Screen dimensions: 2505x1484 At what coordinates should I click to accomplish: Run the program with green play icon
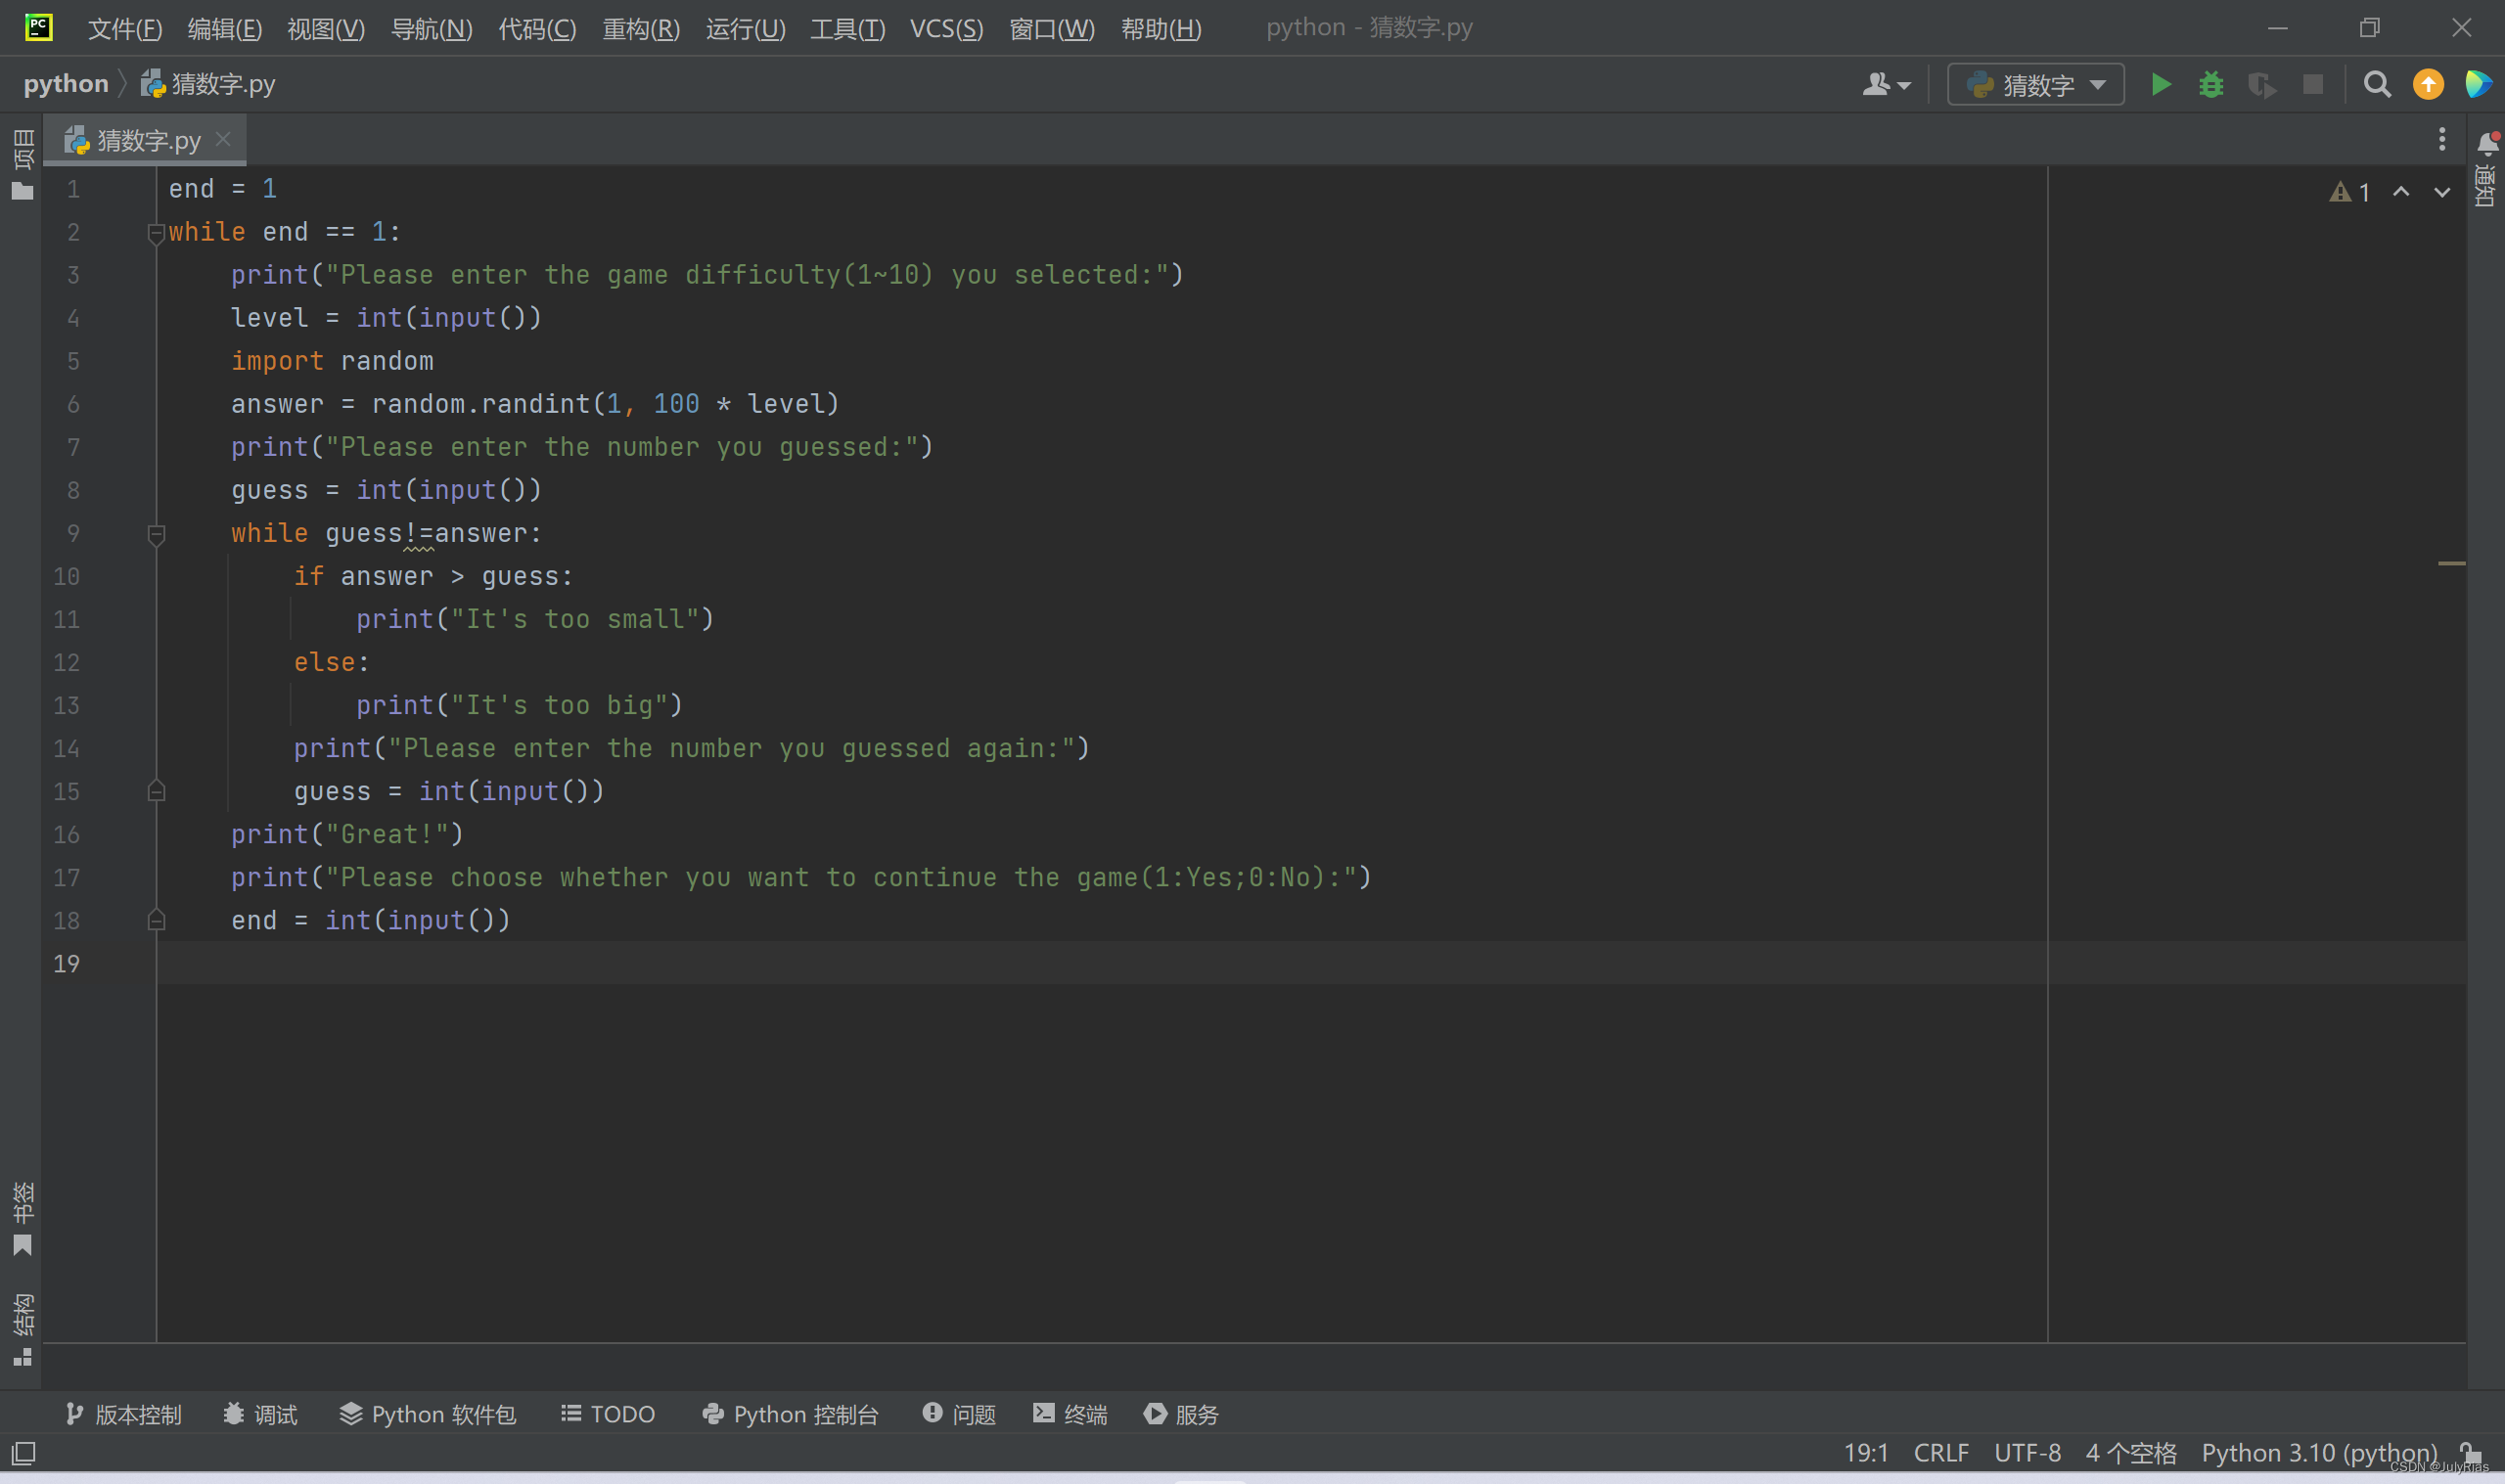tap(2160, 85)
